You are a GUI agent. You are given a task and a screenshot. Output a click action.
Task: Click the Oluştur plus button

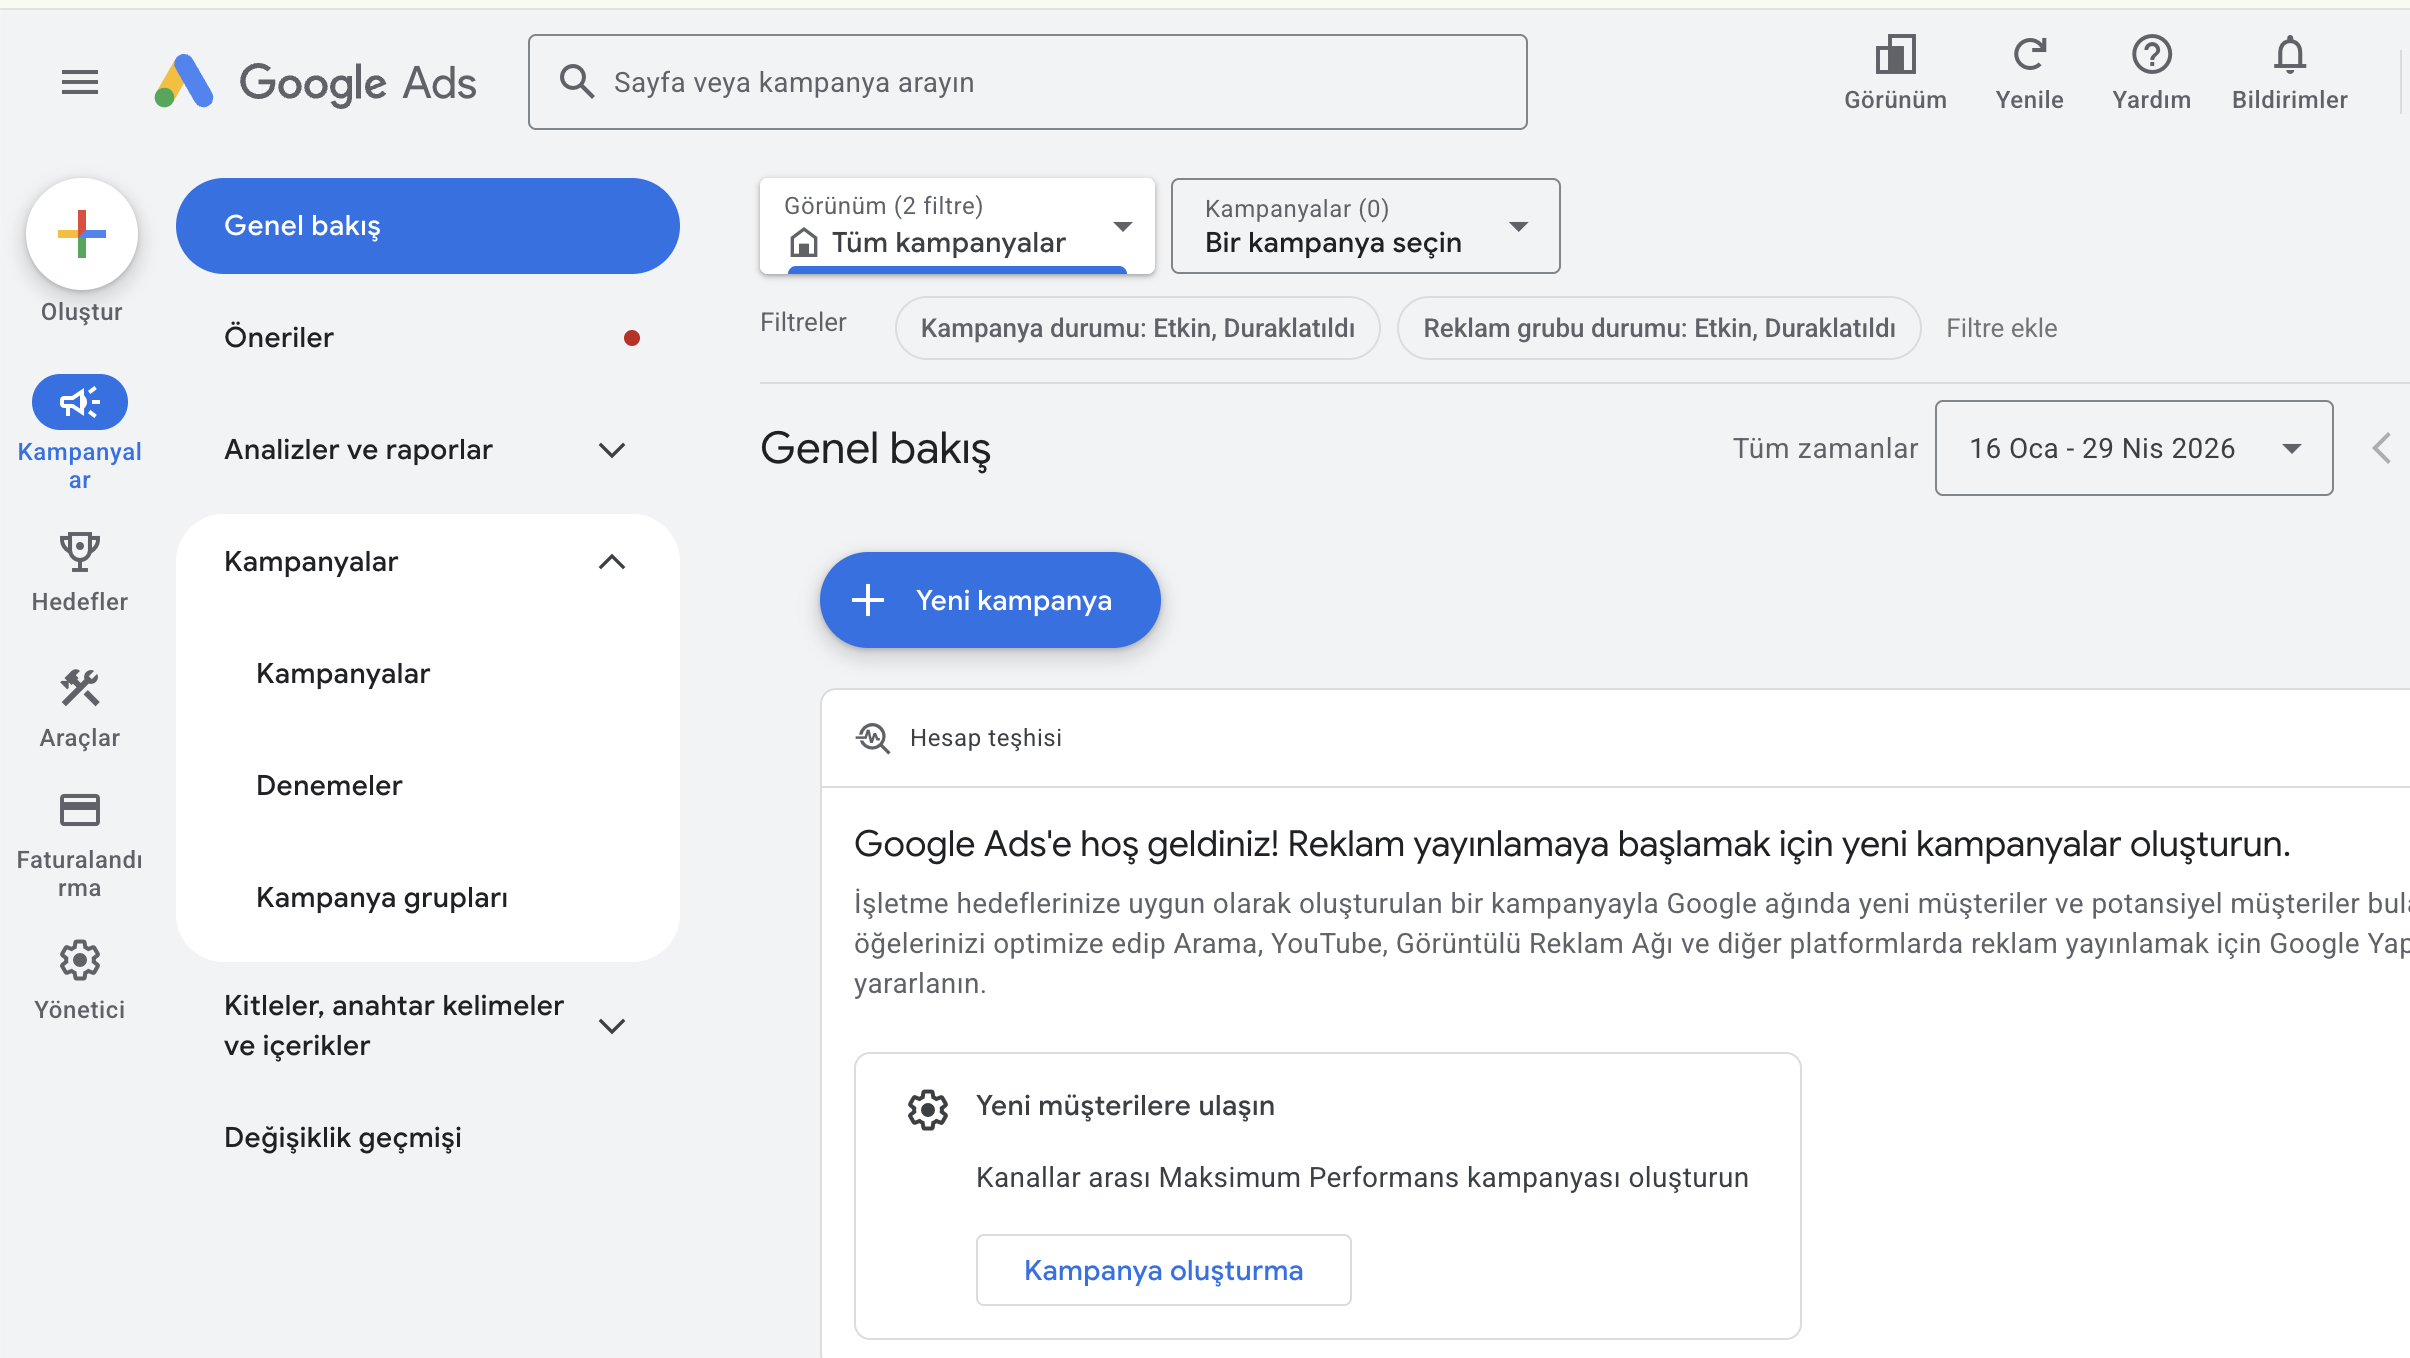pos(82,234)
